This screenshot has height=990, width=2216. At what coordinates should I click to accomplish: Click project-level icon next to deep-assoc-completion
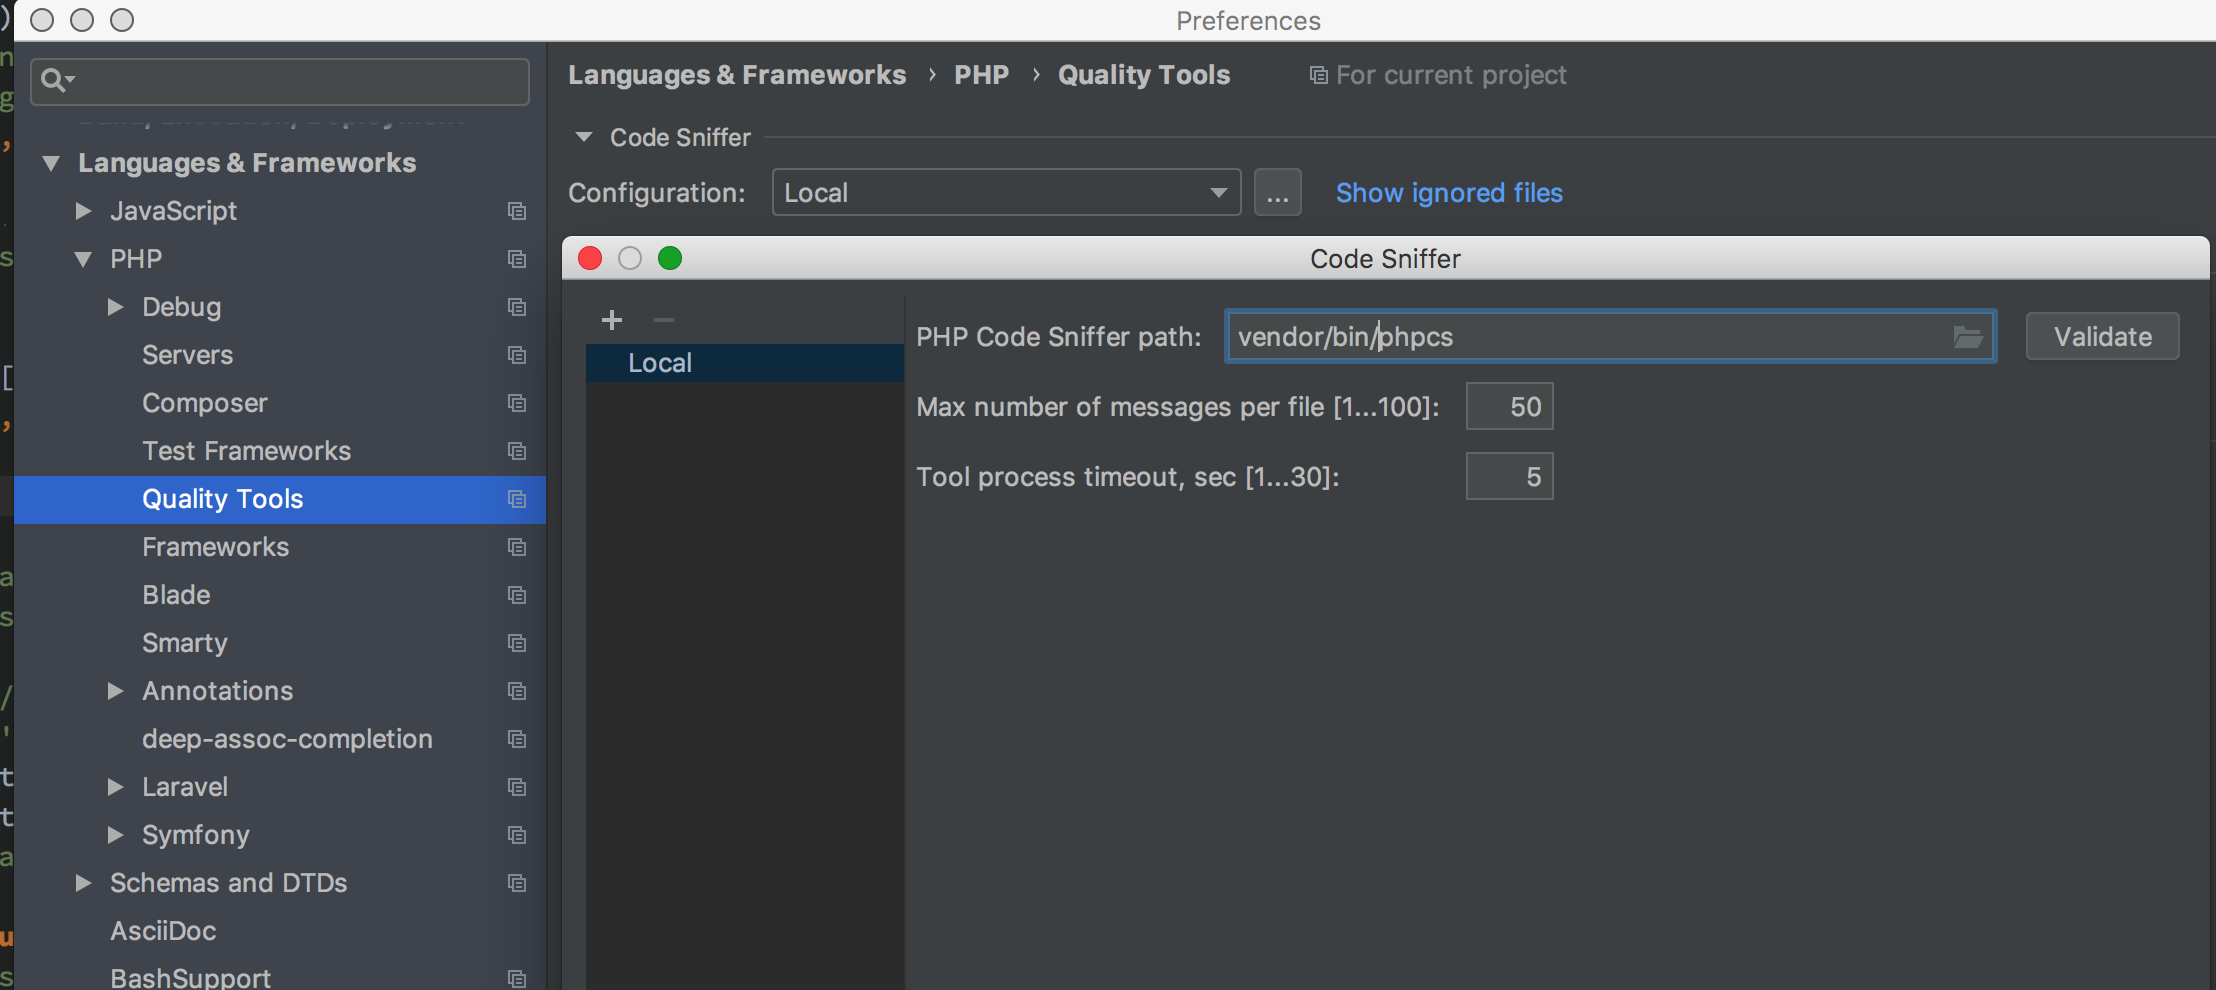pyautogui.click(x=517, y=739)
